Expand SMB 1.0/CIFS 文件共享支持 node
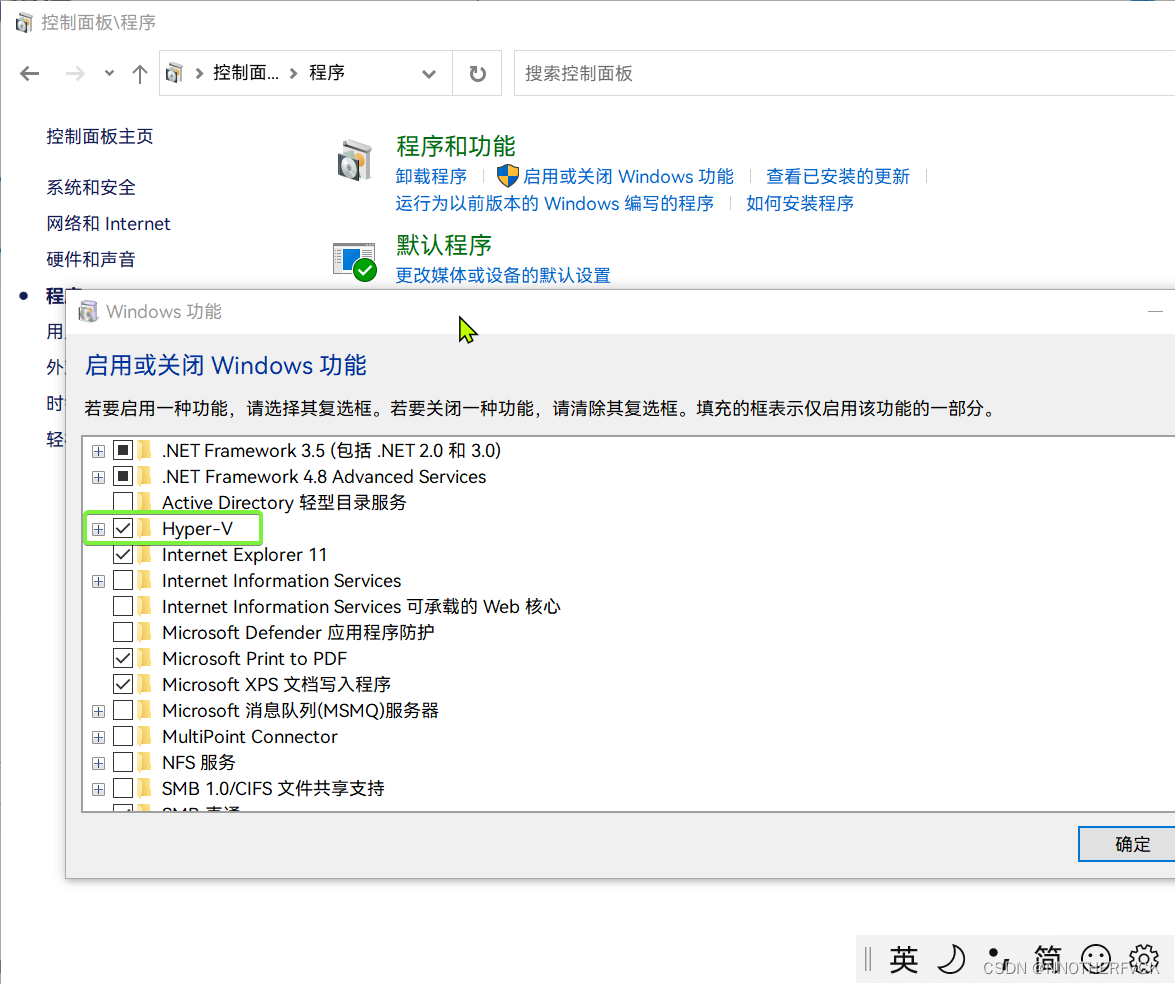 click(x=98, y=789)
